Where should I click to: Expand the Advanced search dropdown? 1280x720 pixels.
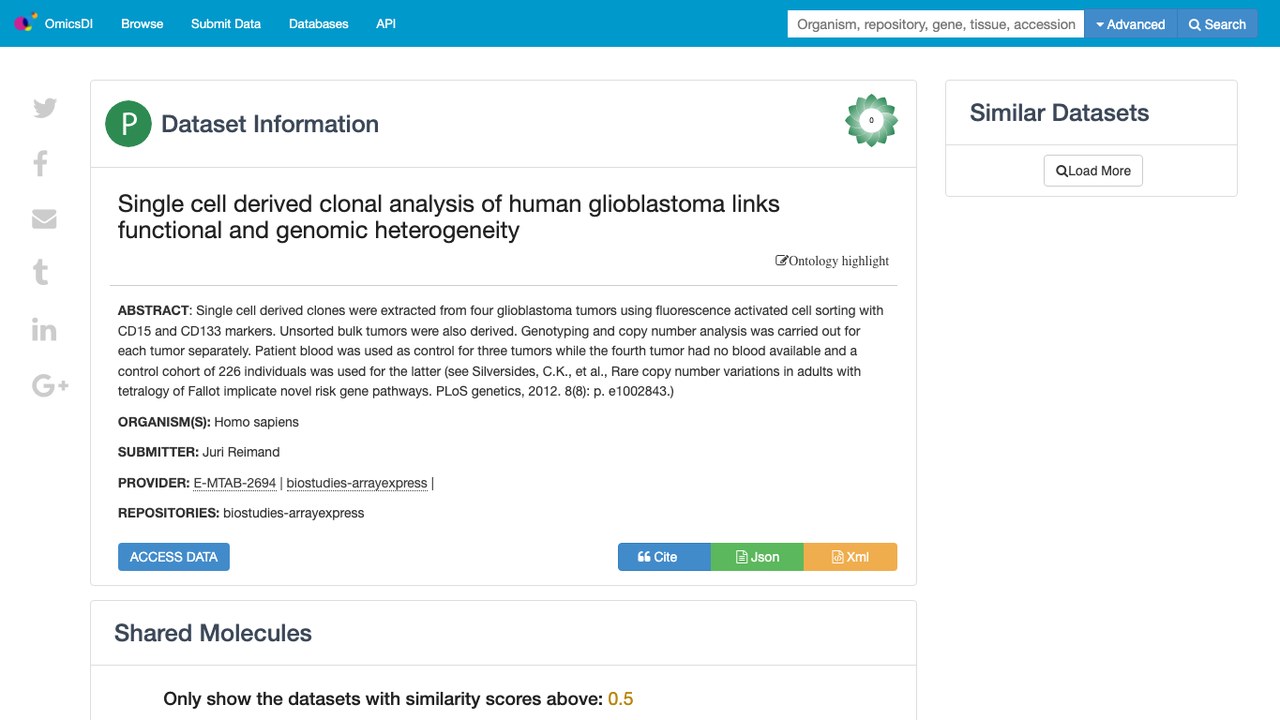pos(1131,24)
